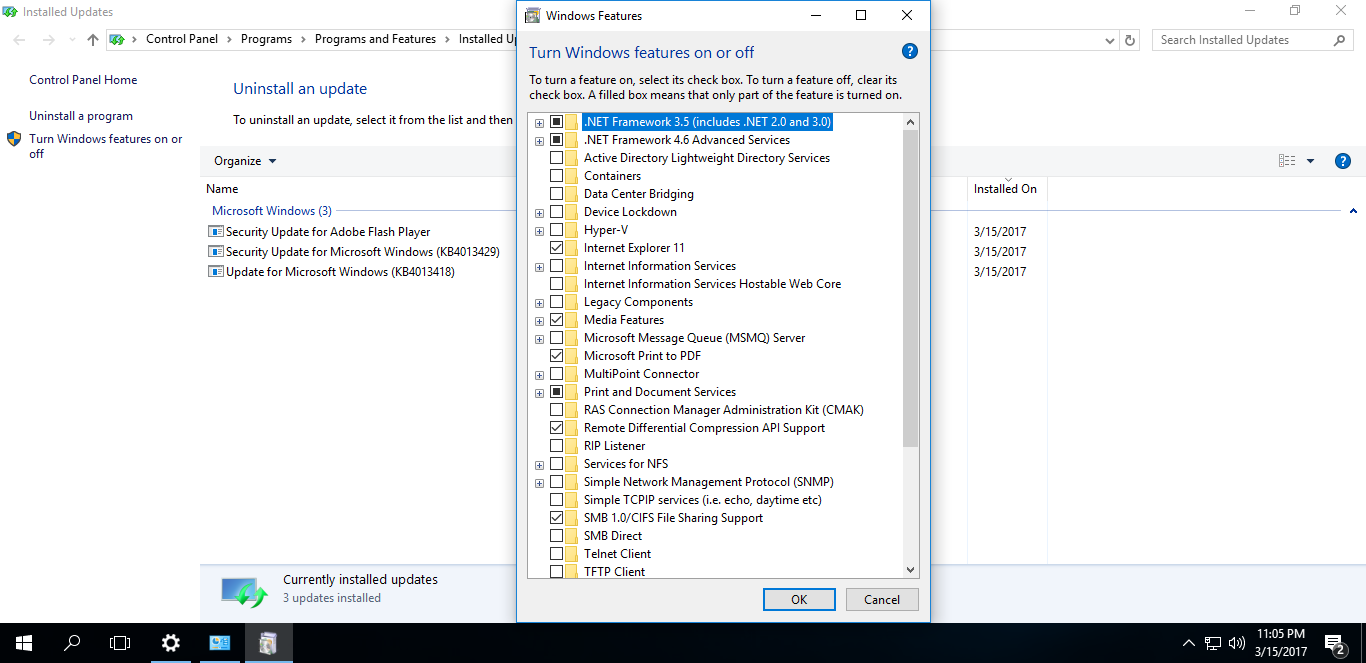Click folder icon beside Telnet Client

[x=571, y=554]
